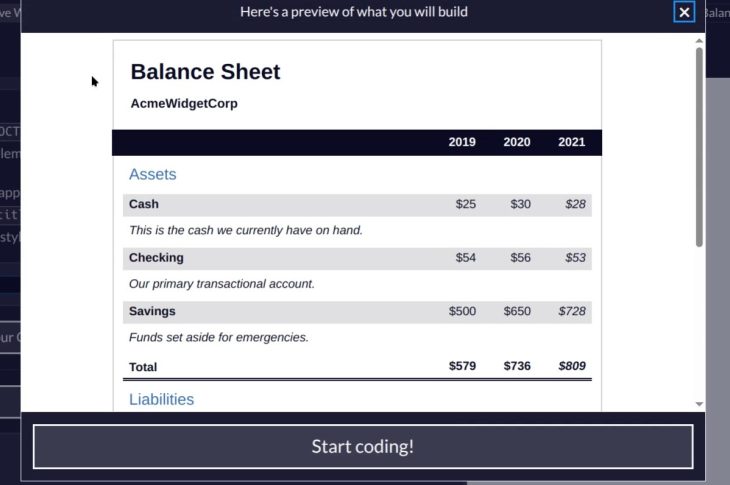Screen dimensions: 730x485
Task: Click the 2019 column header
Action: coord(462,142)
